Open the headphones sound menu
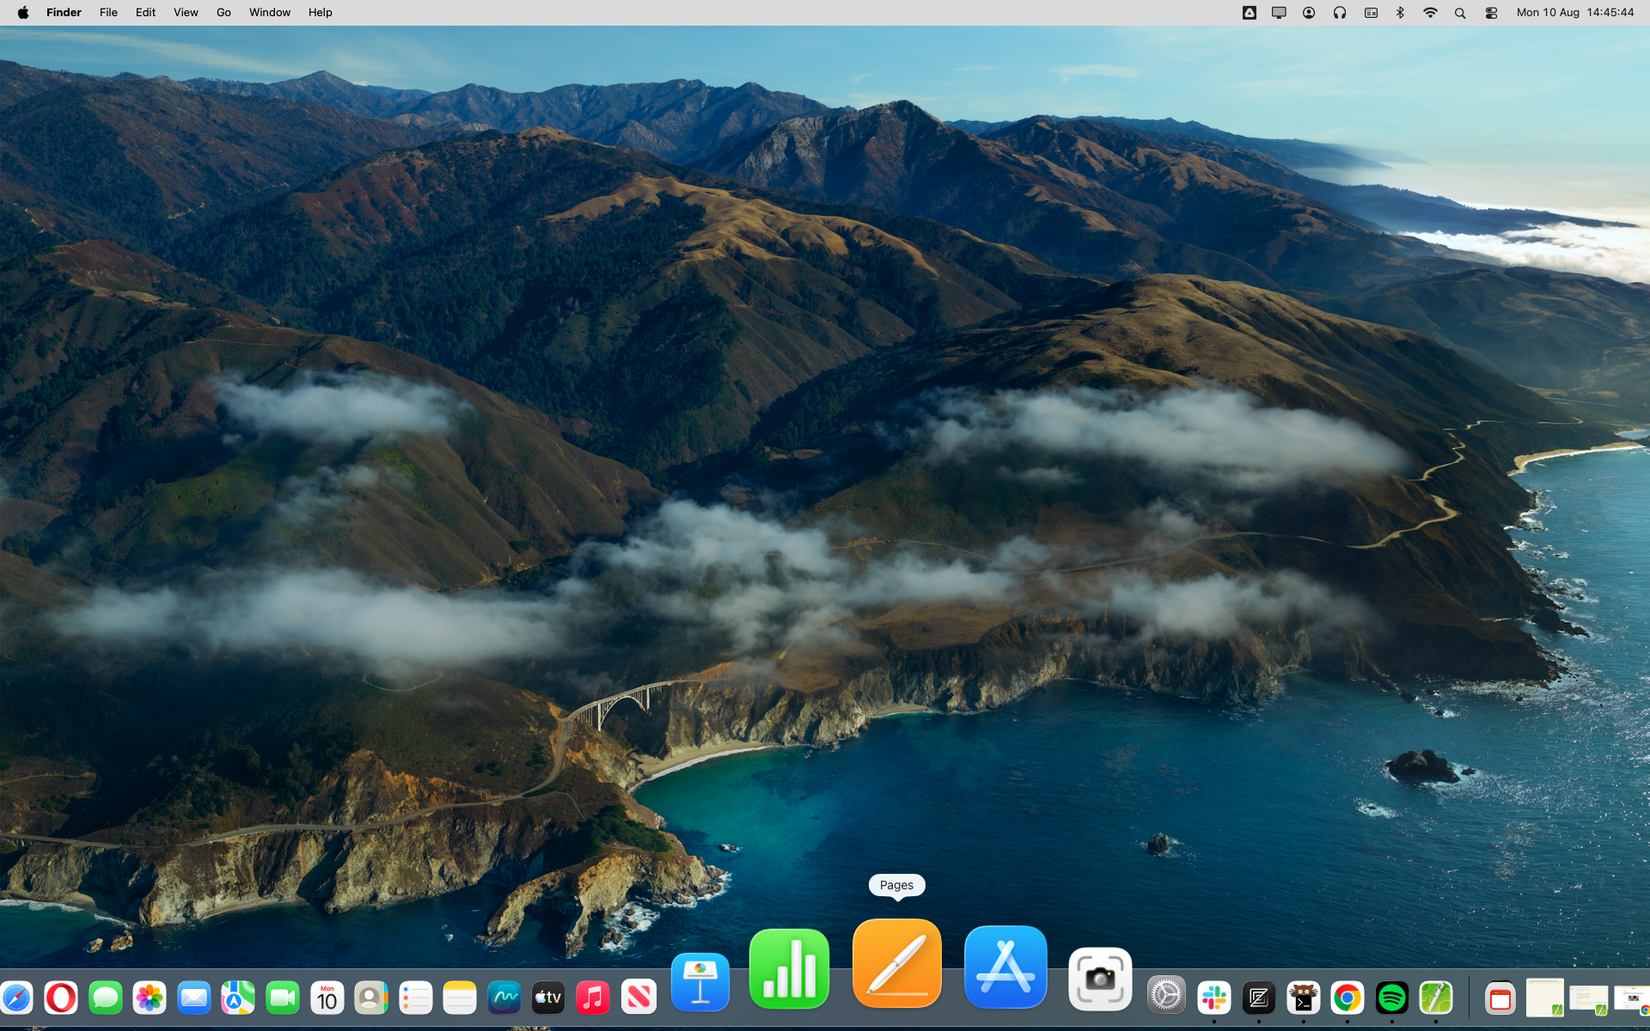 tap(1339, 13)
